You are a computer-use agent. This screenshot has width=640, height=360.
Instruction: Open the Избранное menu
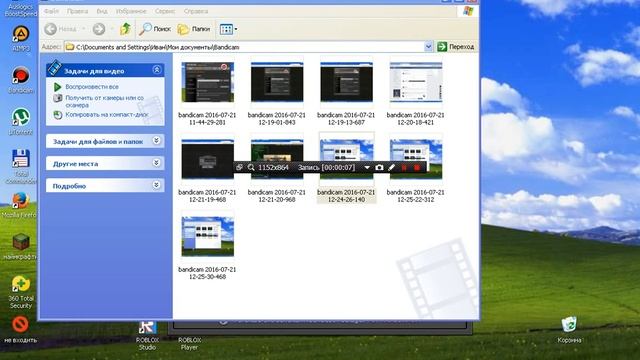[131, 11]
